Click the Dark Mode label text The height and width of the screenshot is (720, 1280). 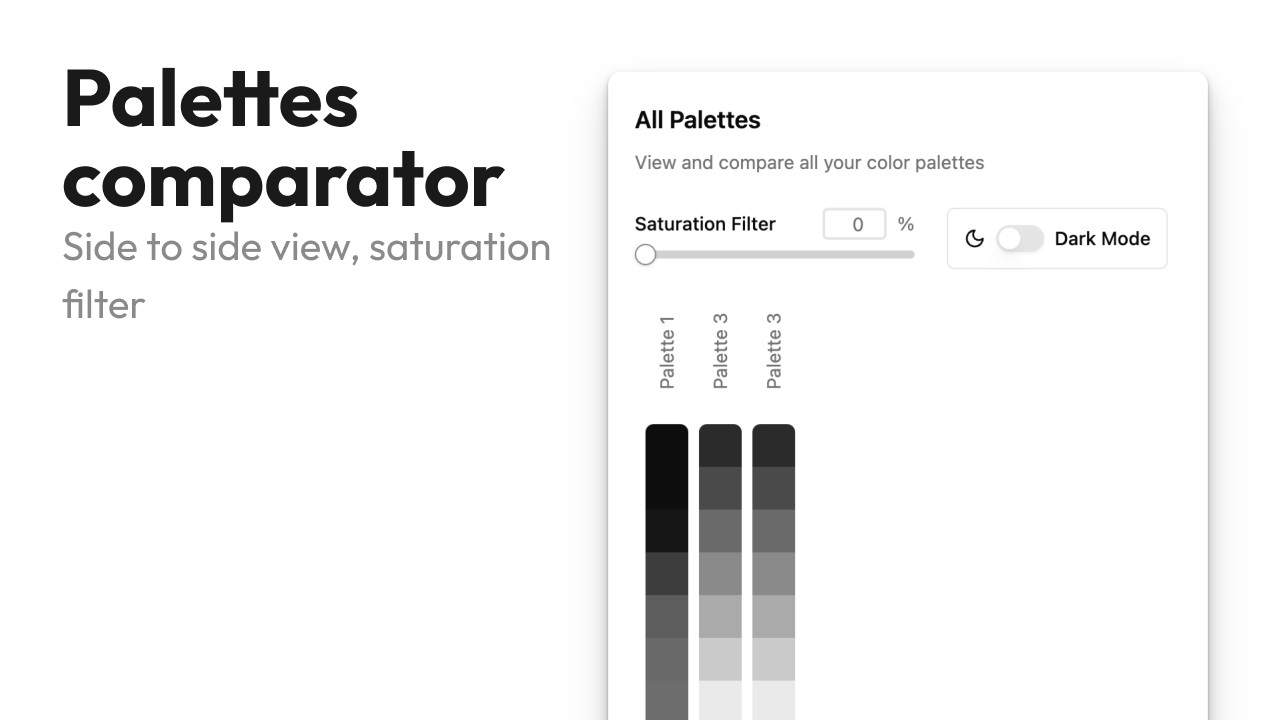1102,238
